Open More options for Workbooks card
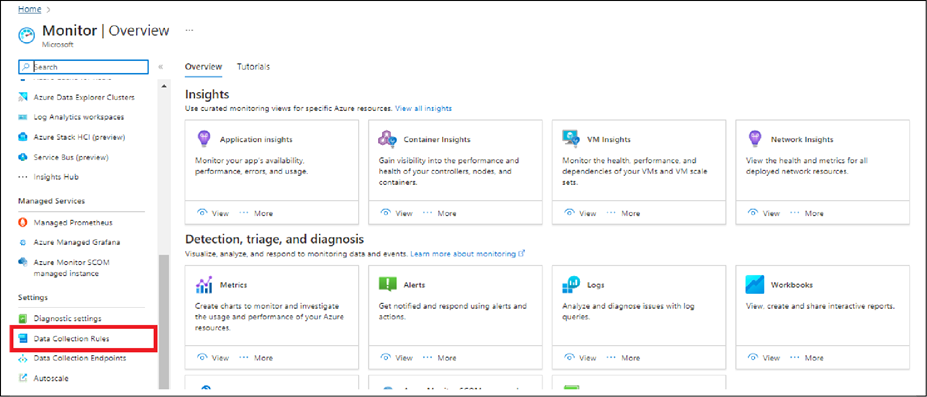The width and height of the screenshot is (927, 397). (806, 358)
